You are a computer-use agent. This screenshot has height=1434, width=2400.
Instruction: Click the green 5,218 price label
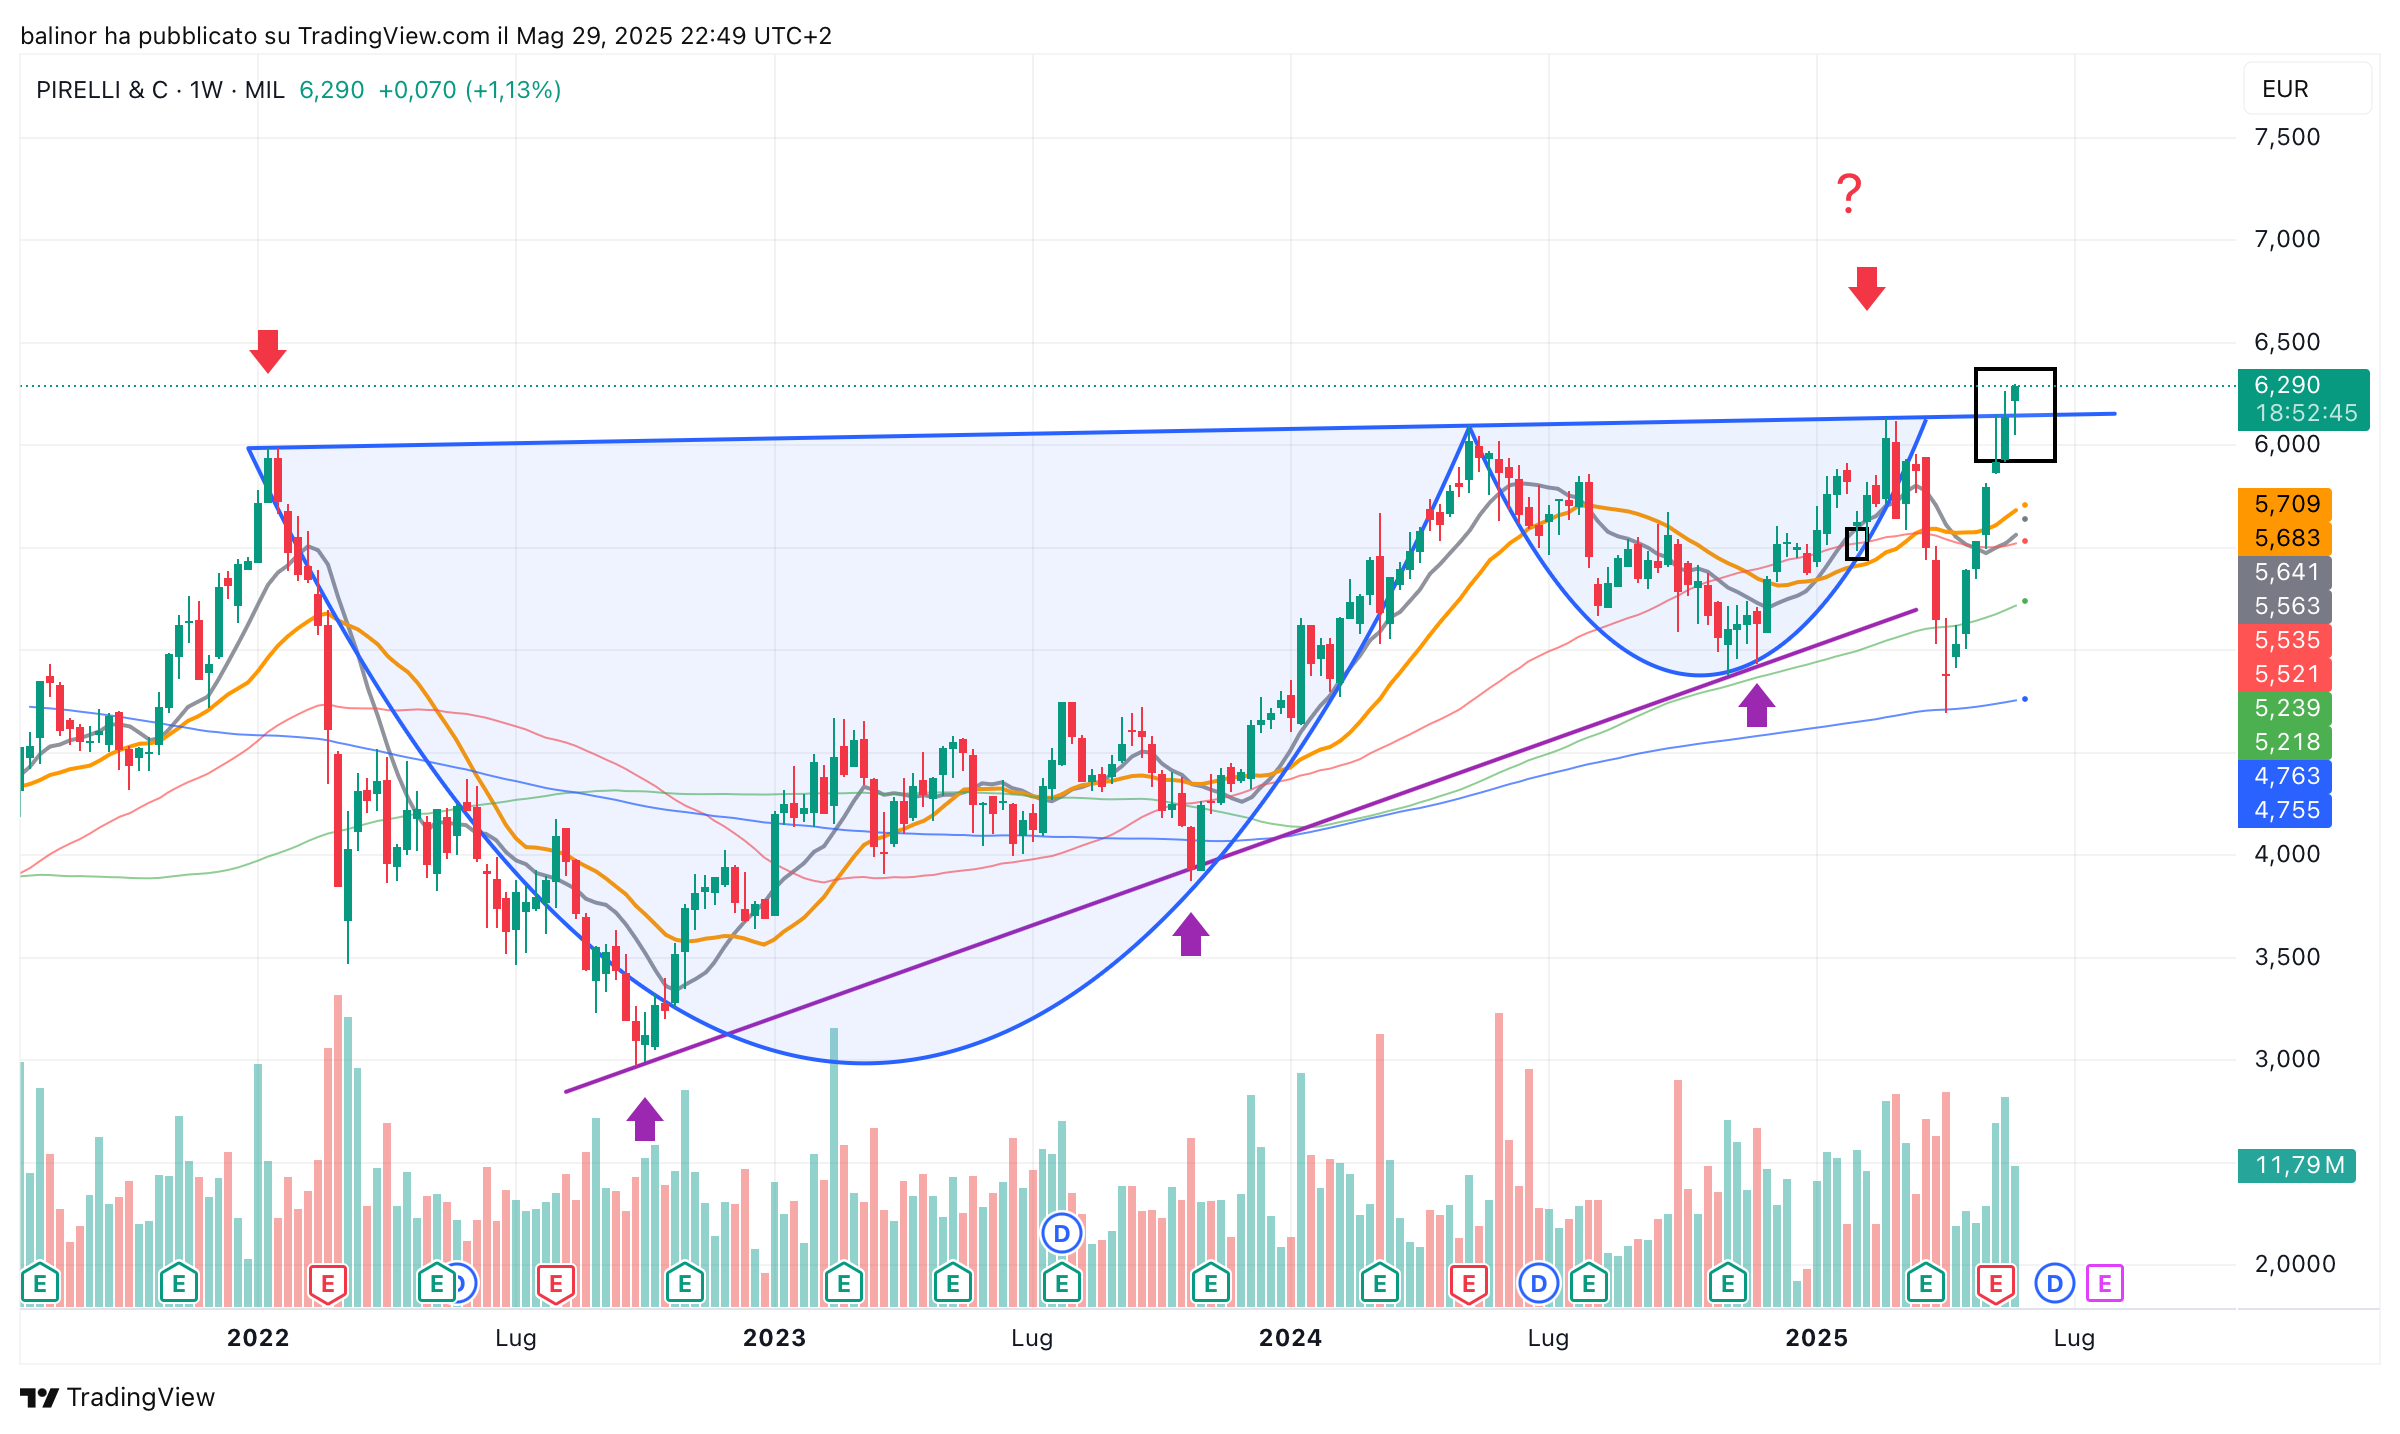pos(2285,742)
